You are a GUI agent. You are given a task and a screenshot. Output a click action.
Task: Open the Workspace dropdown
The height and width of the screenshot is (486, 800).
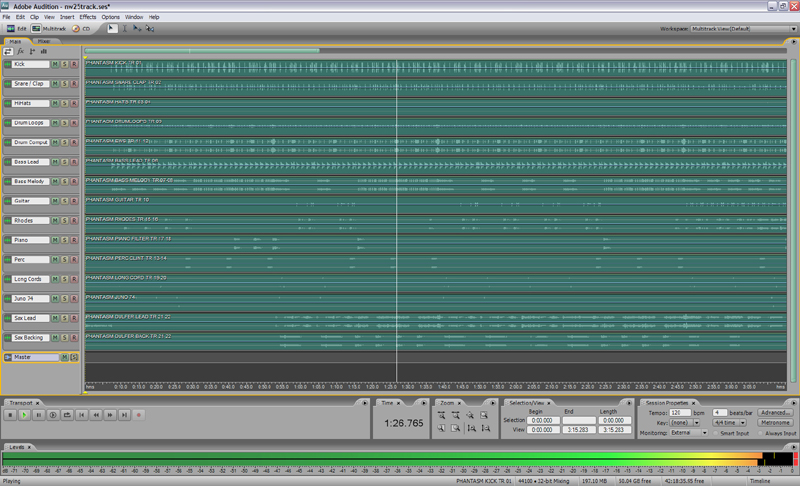[743, 29]
